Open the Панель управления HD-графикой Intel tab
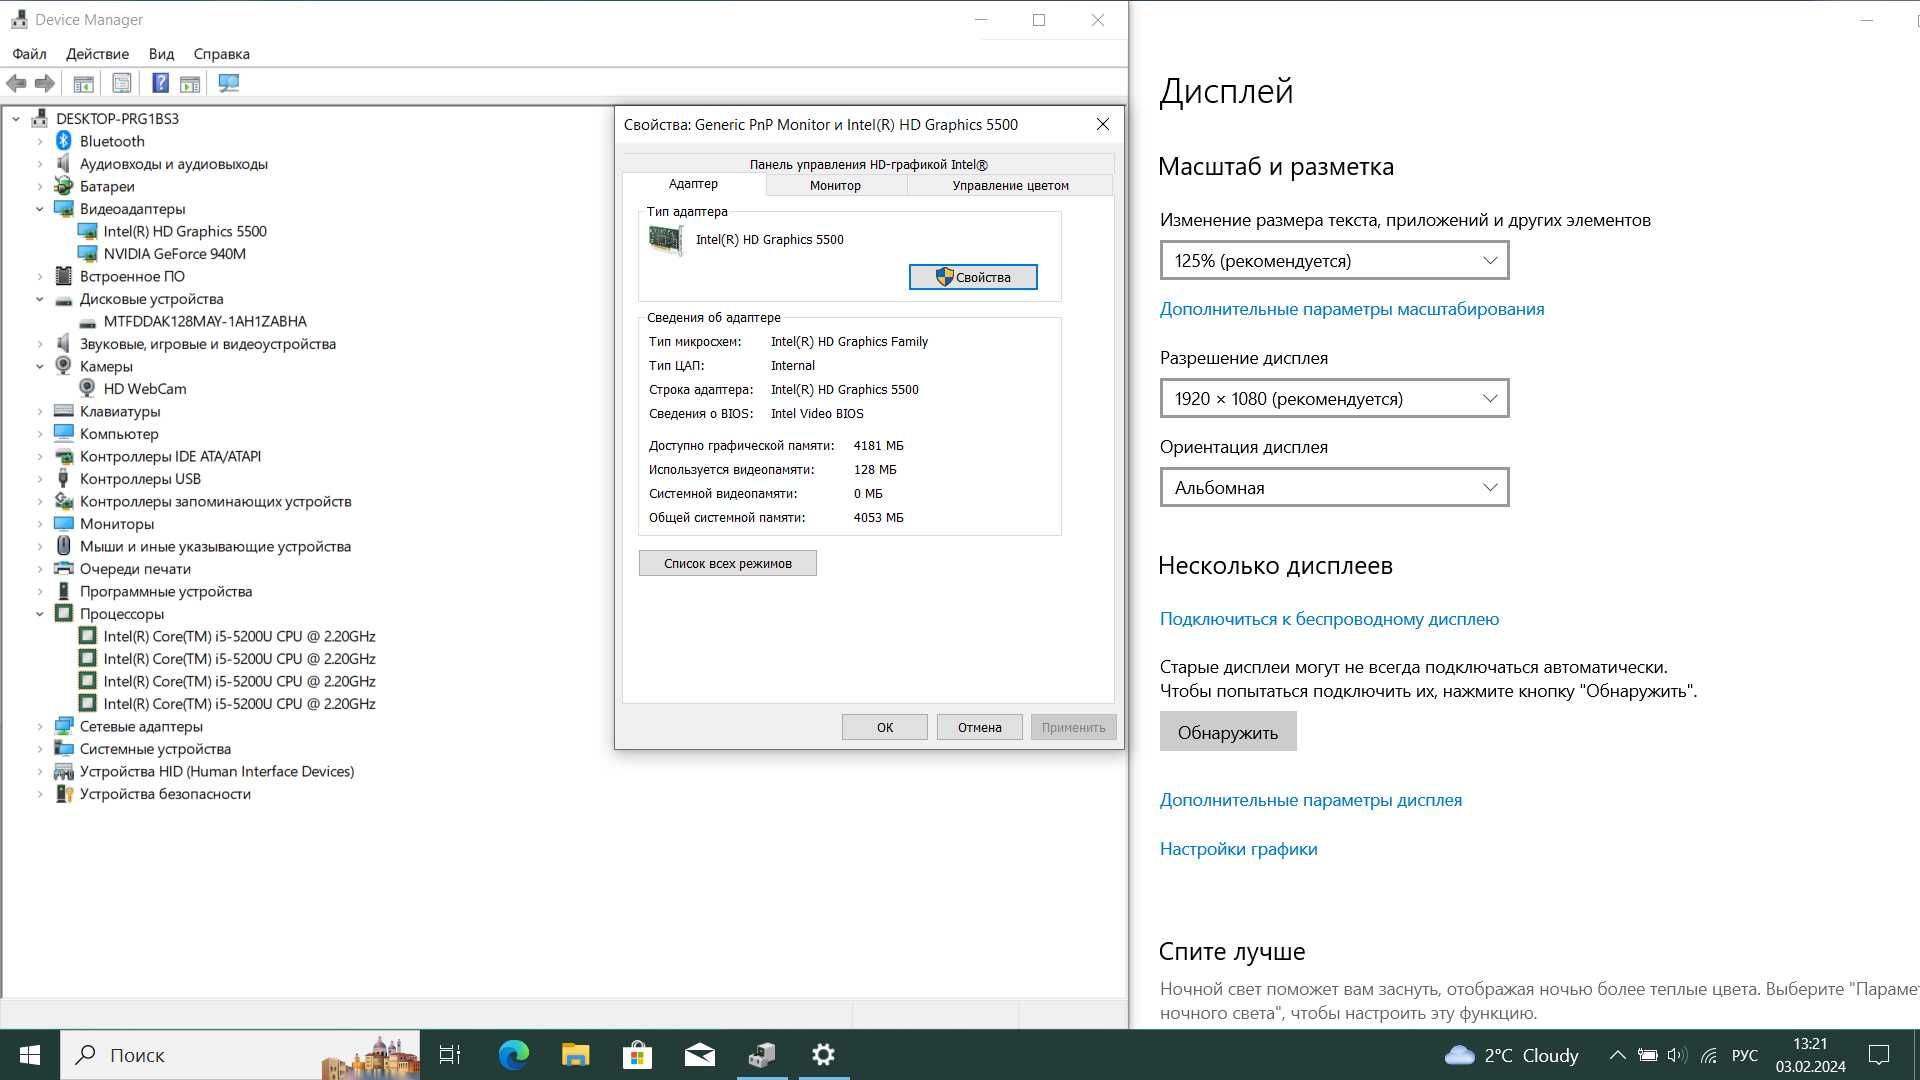Viewport: 1920px width, 1080px height. (x=868, y=164)
